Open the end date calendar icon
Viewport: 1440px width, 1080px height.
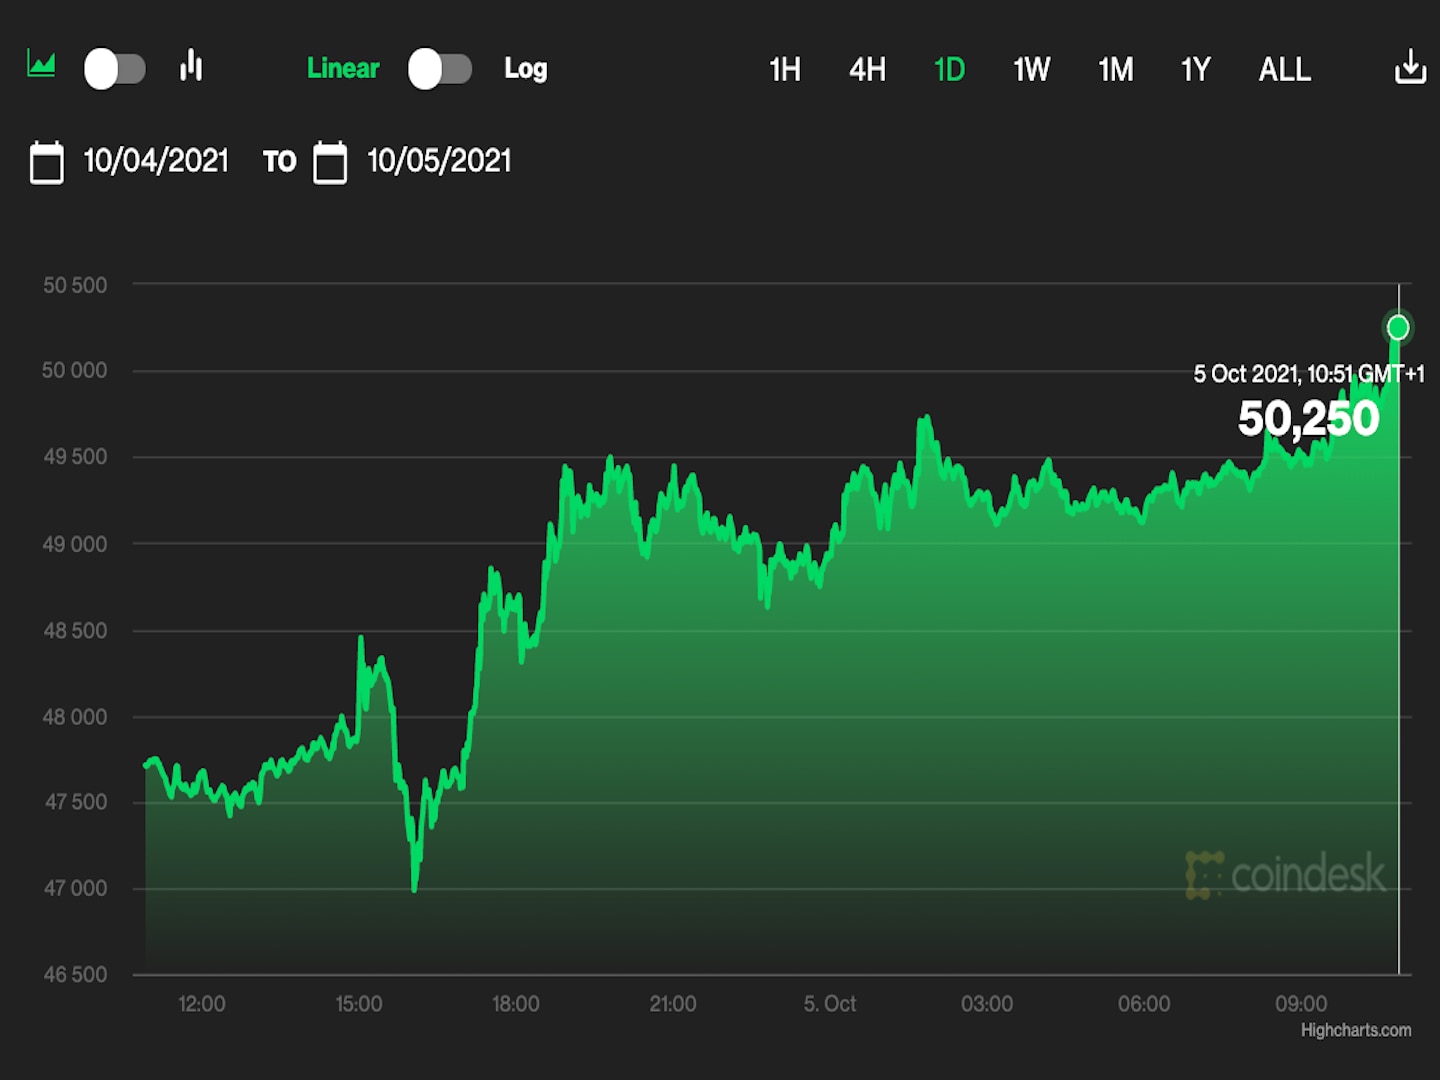point(330,162)
